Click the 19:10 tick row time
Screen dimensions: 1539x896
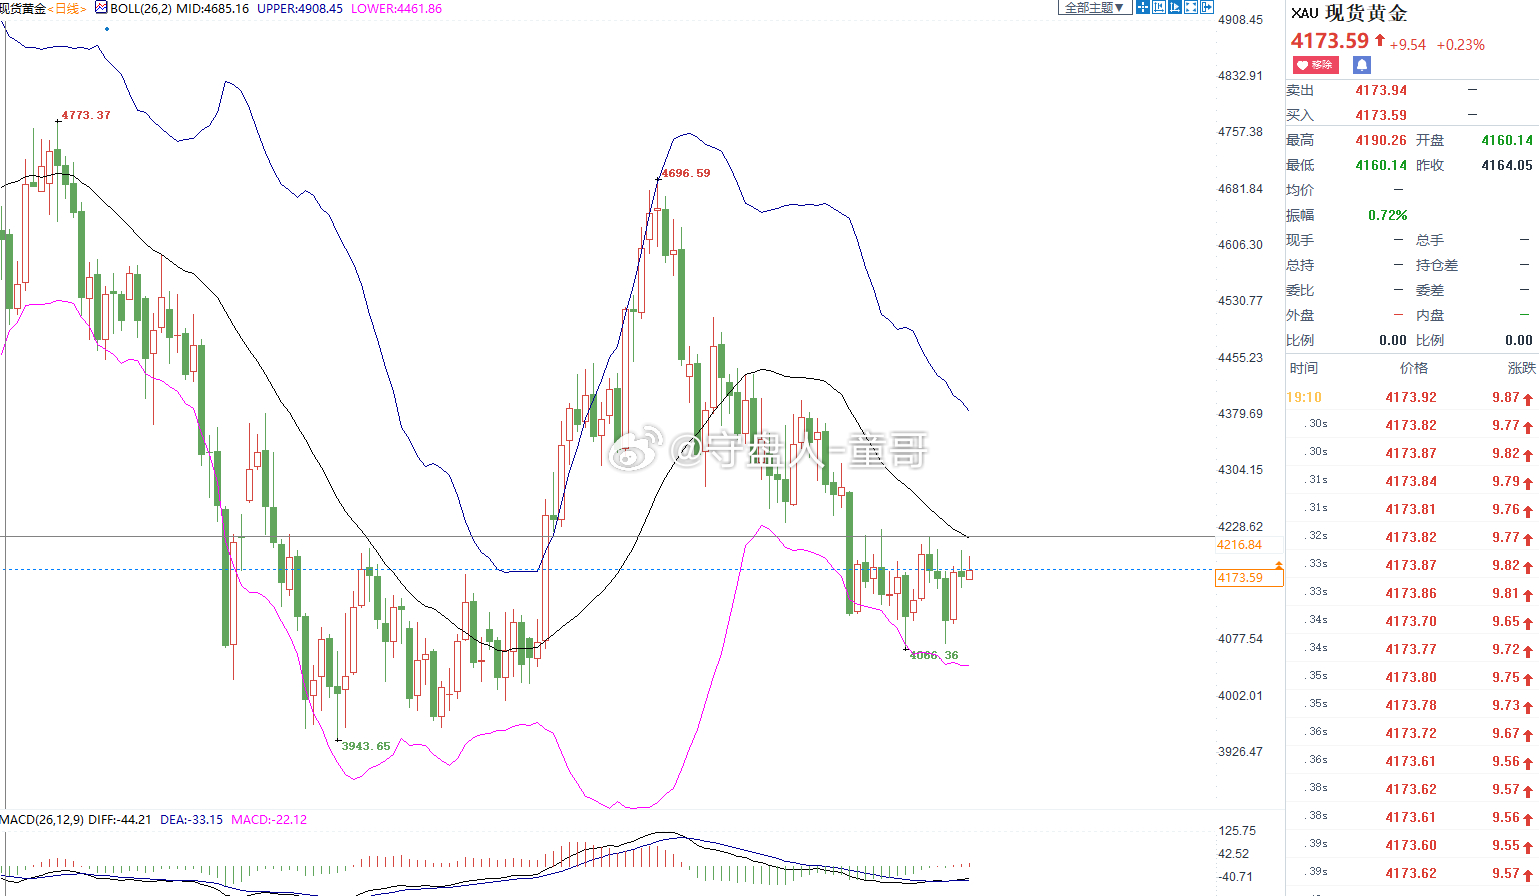point(1304,397)
